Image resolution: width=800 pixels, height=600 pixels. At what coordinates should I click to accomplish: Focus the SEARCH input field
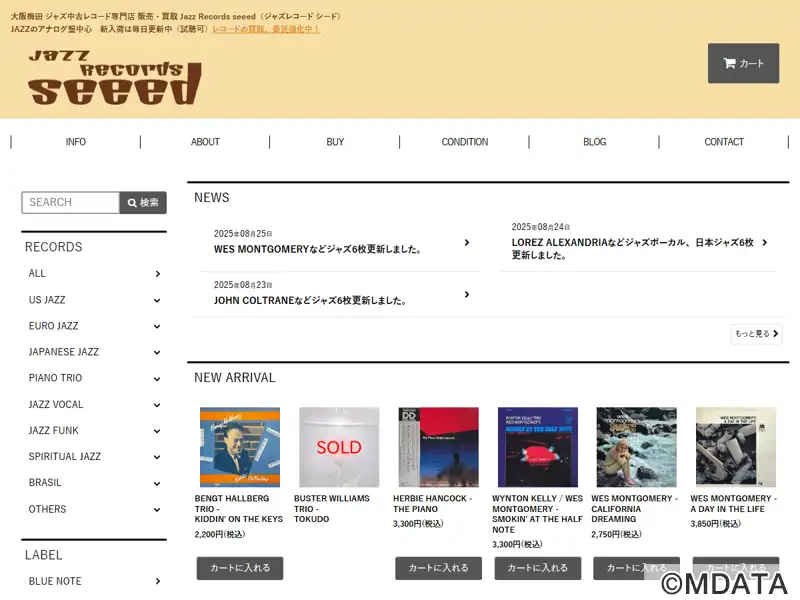(70, 203)
